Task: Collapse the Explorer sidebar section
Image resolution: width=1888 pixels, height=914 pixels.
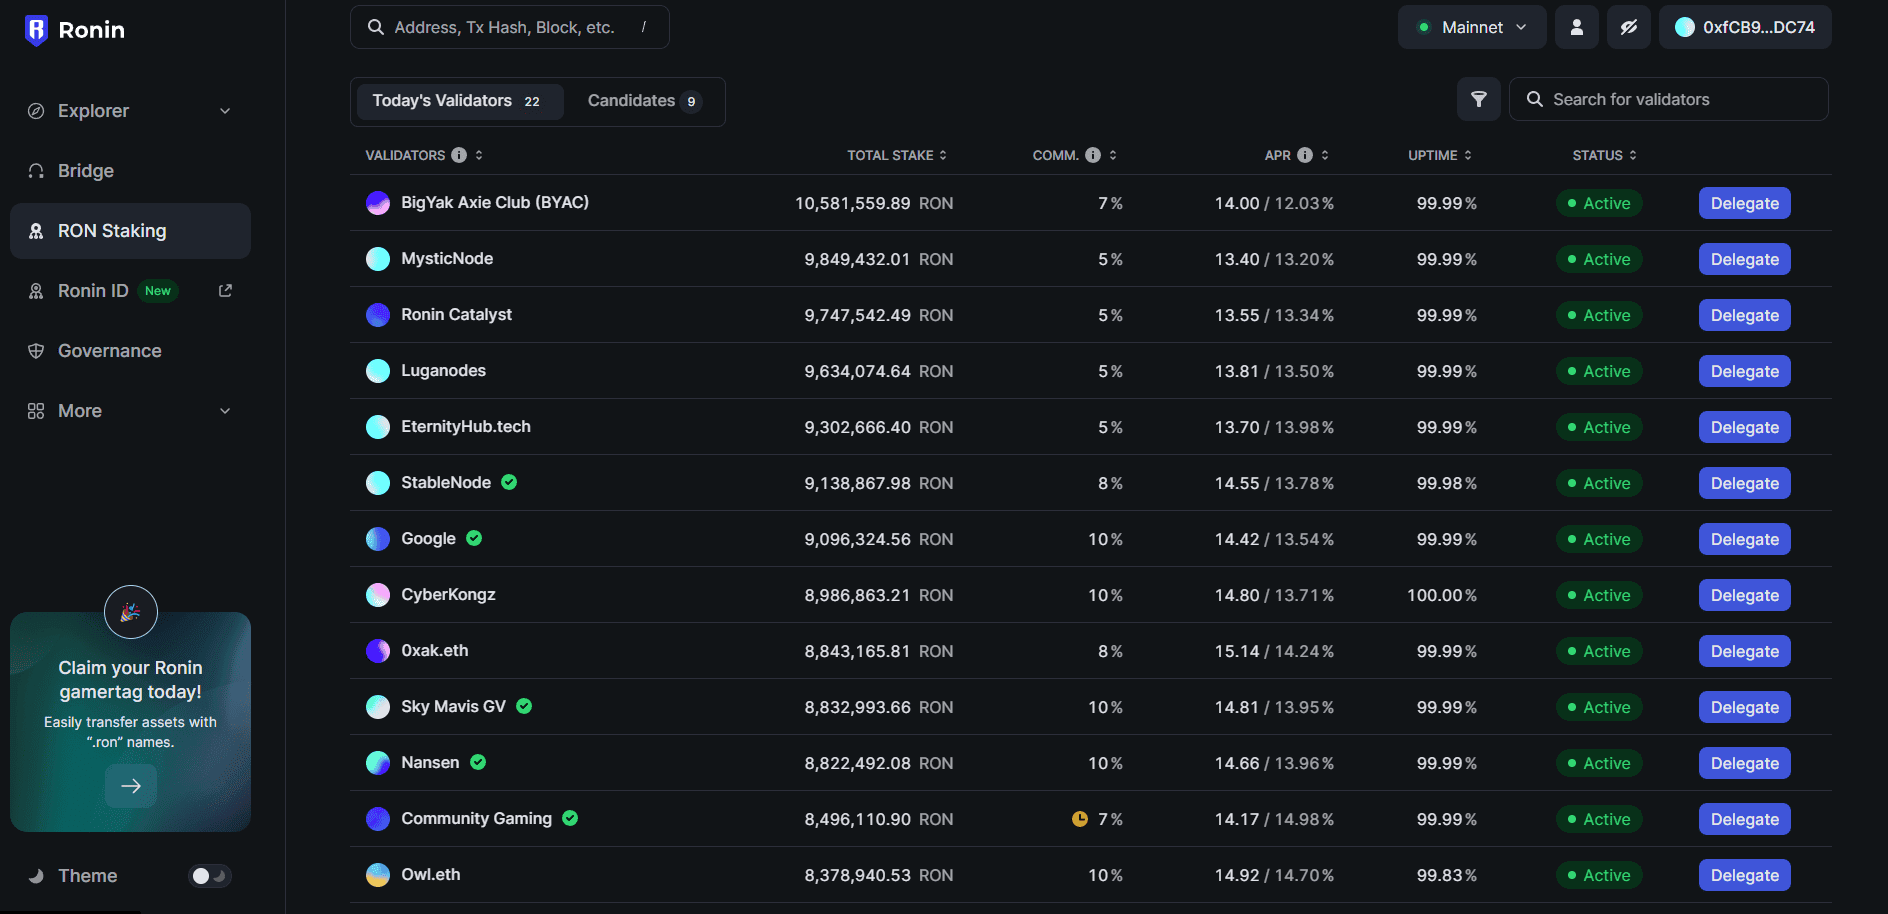Action: point(225,111)
